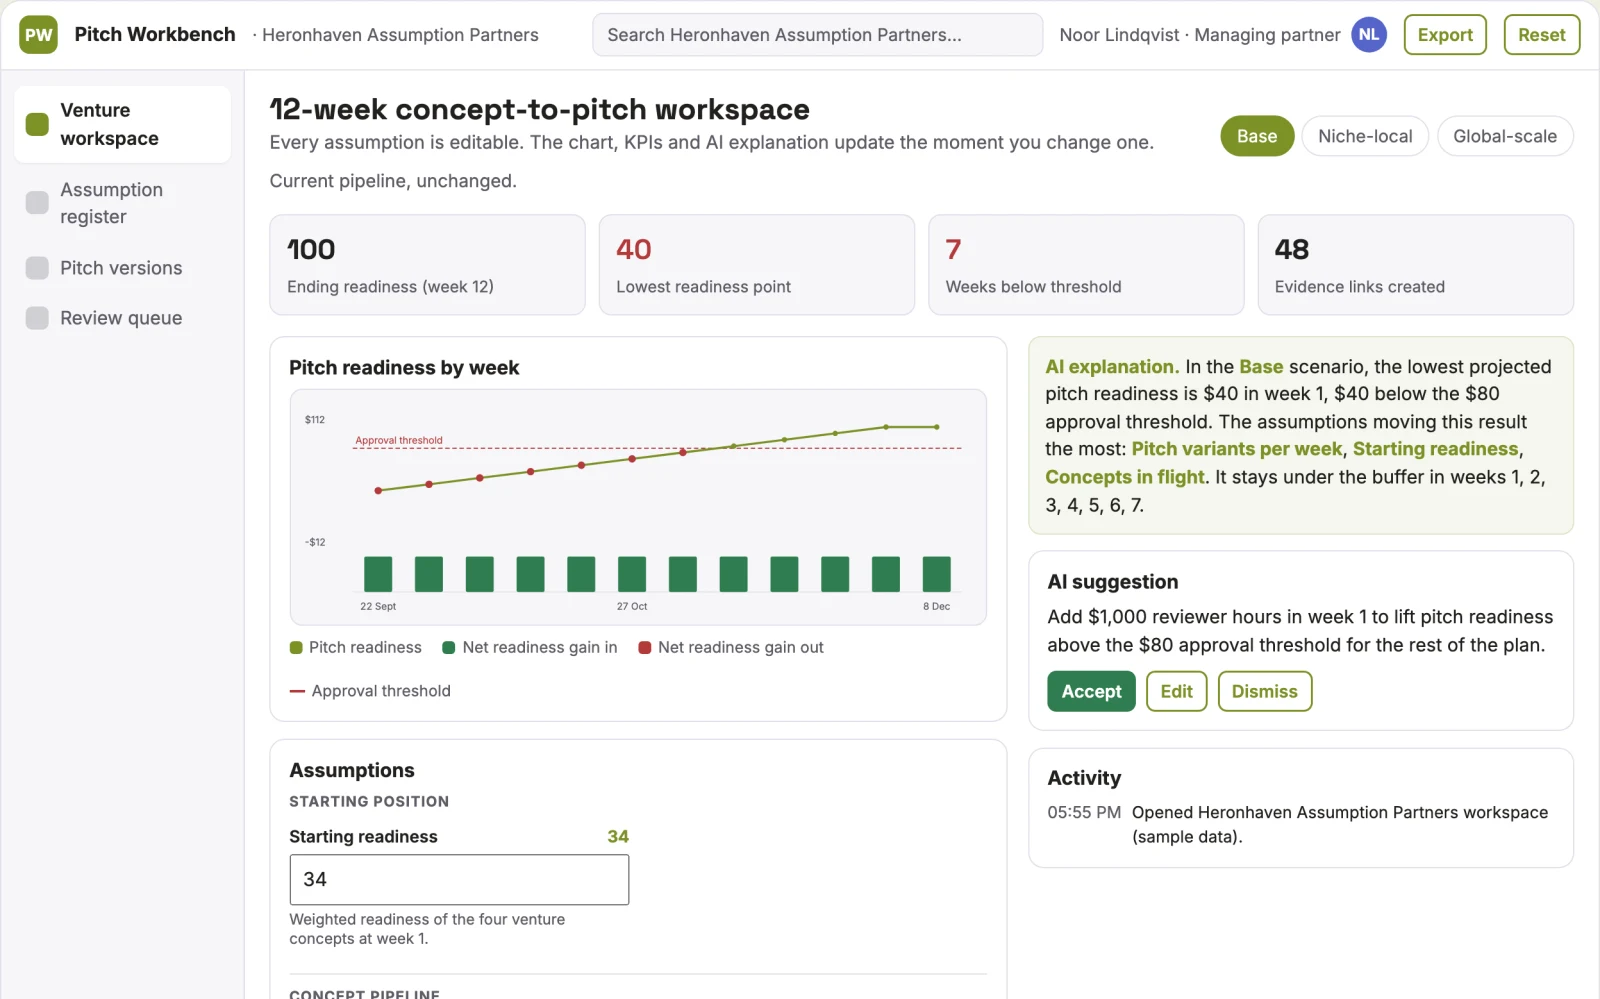
Task: Click the Weeks below threshold KPI card
Action: [x=1086, y=265]
